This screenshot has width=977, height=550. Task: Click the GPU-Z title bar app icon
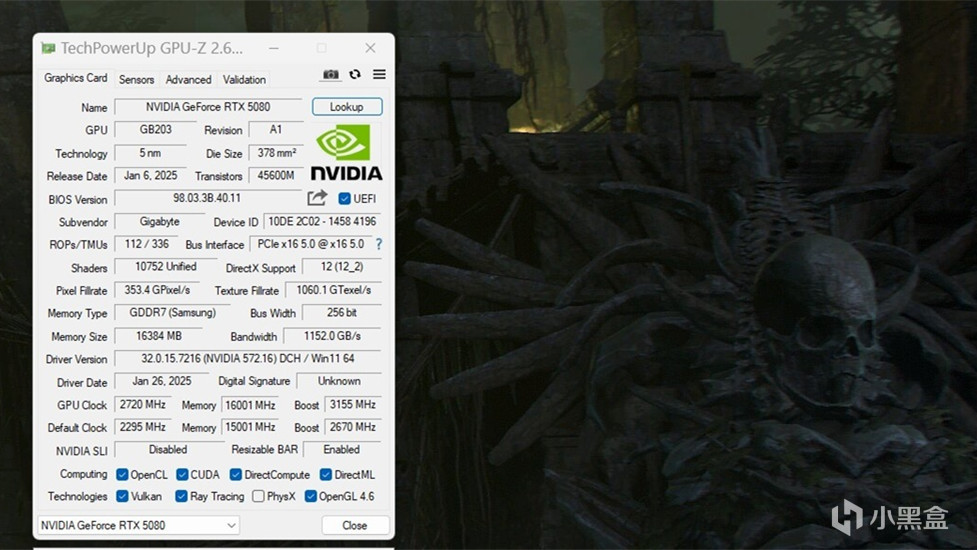pyautogui.click(x=48, y=48)
